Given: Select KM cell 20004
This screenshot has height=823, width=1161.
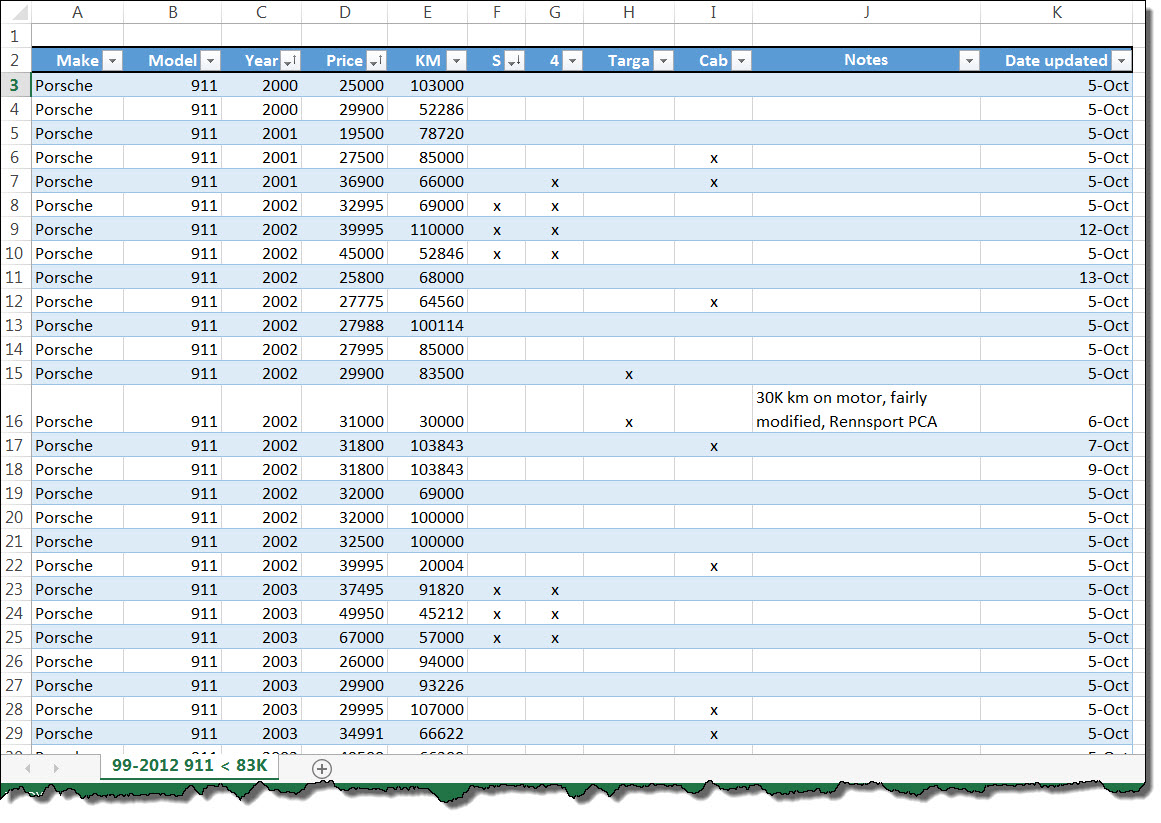Looking at the screenshot, I should (x=427, y=565).
